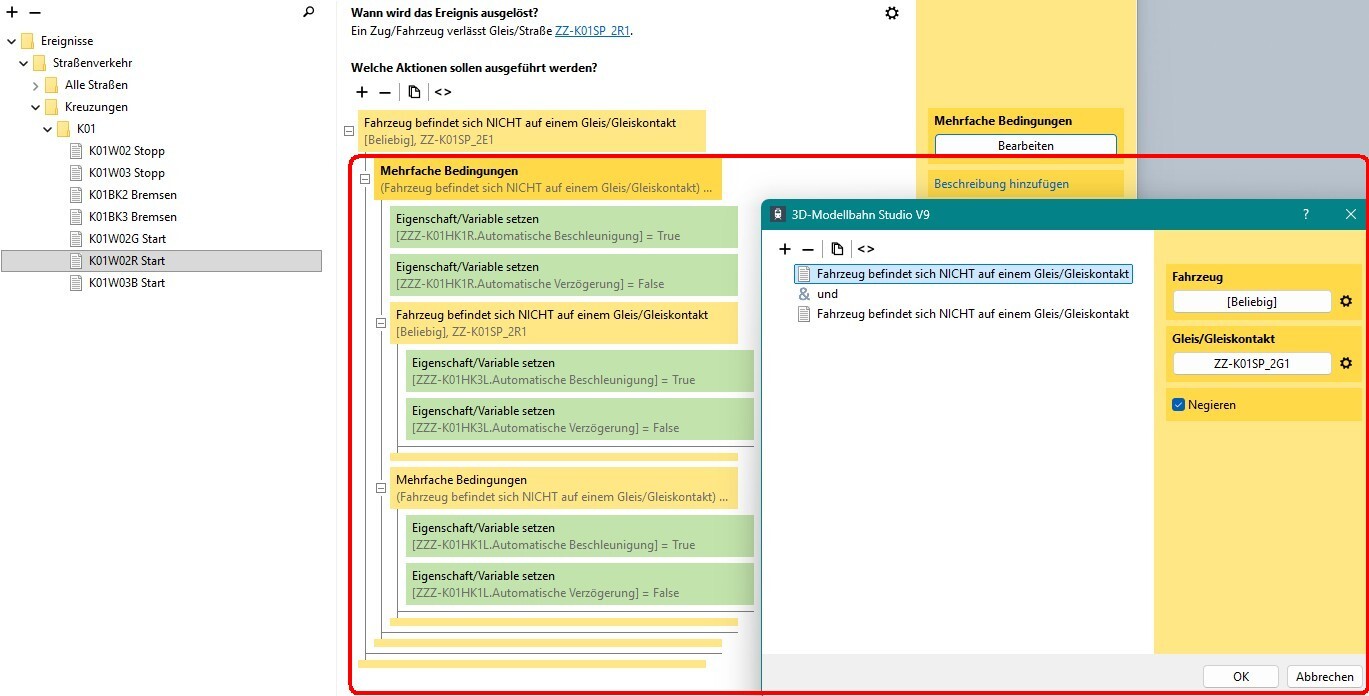Viewport: 1369px width, 696px height.
Task: Open gear settings next to Fahrzeug field
Action: pos(1346,301)
